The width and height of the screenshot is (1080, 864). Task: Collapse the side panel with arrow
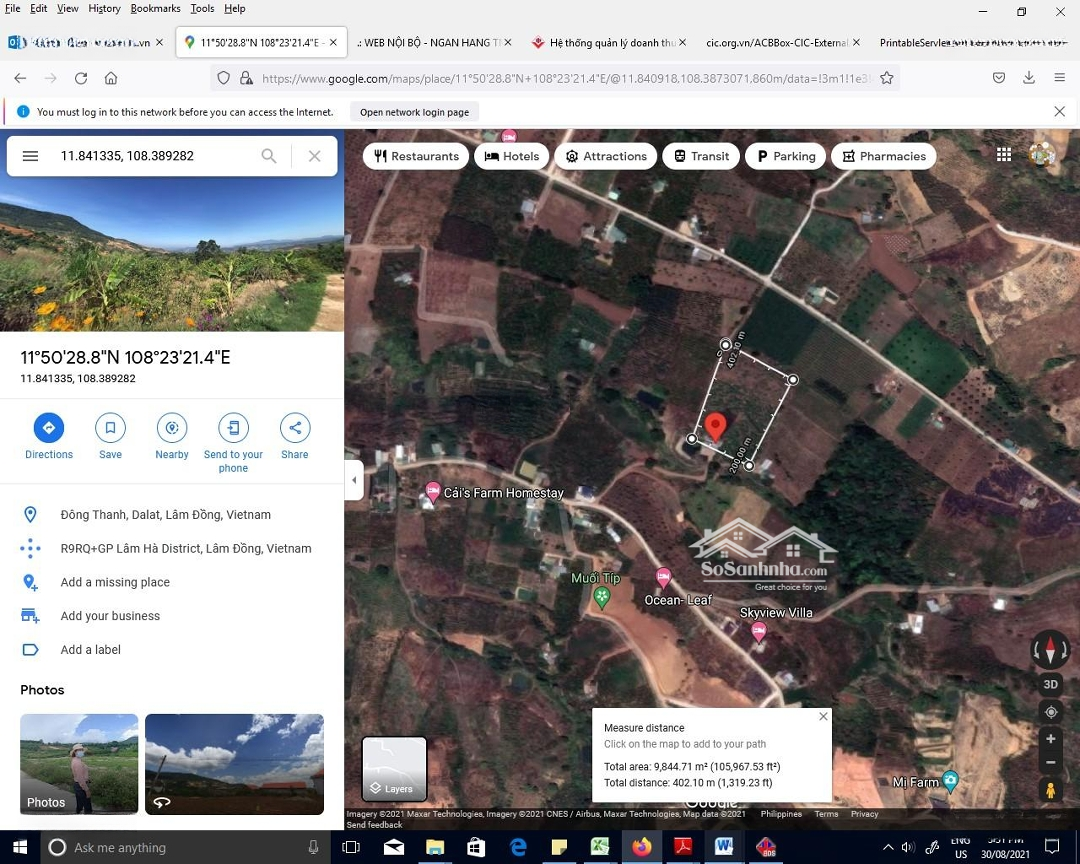[x=354, y=480]
